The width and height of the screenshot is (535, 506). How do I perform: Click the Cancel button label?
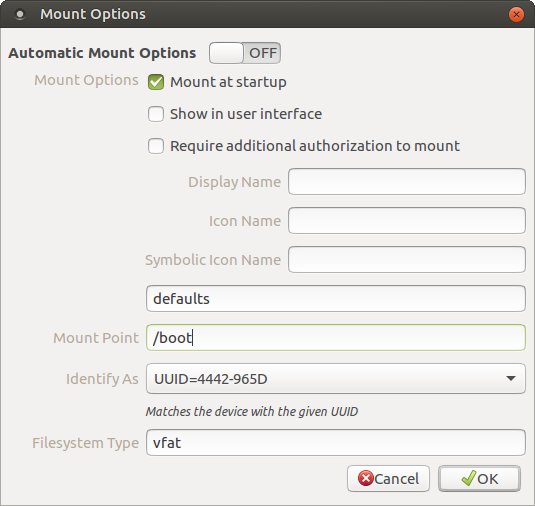(396, 479)
